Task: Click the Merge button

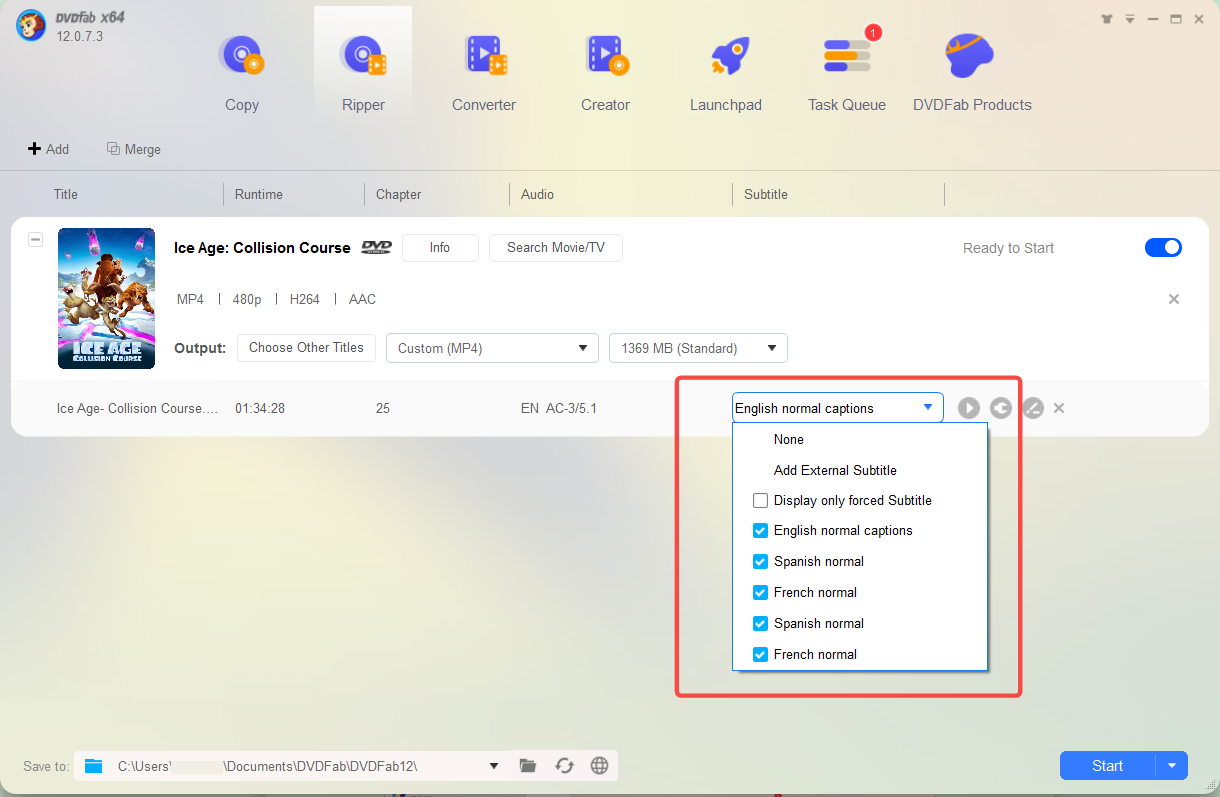Action: pyautogui.click(x=134, y=149)
